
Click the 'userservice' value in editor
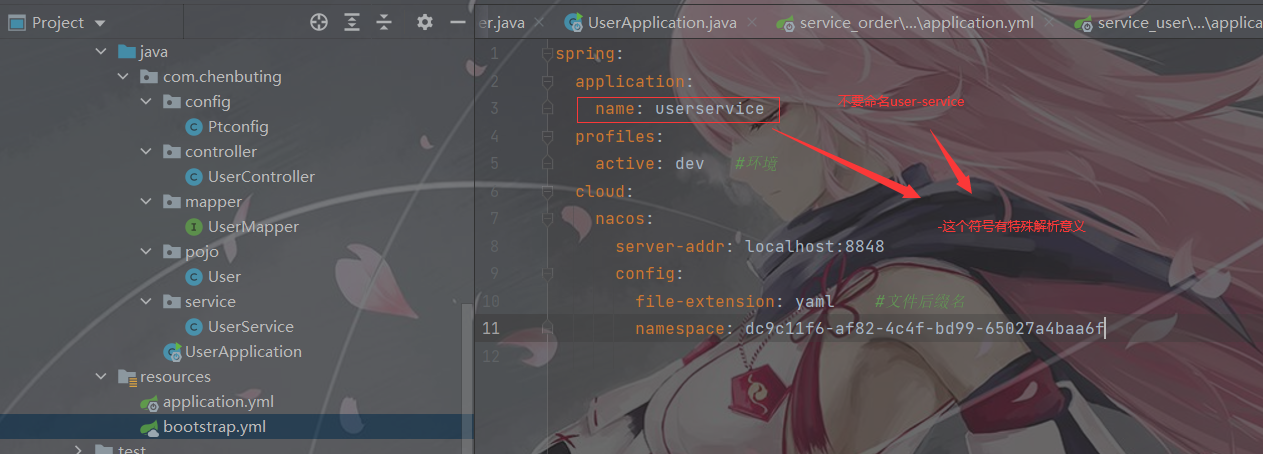[709, 109]
